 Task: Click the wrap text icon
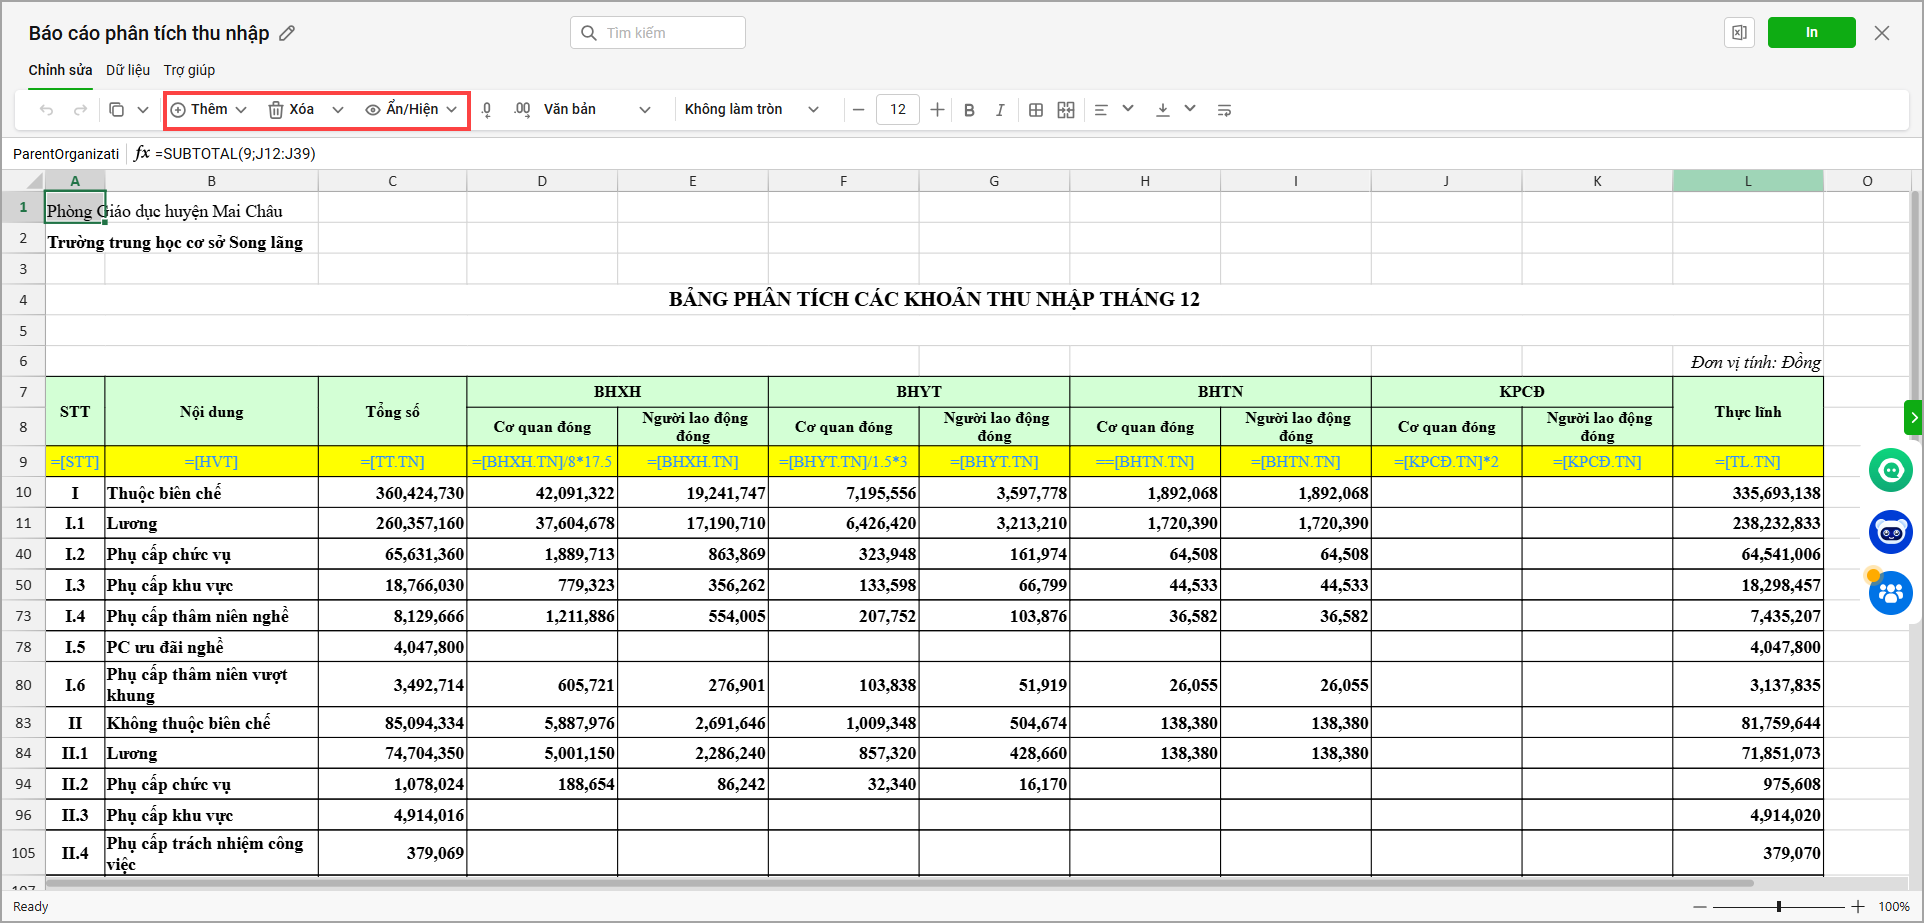point(1224,110)
